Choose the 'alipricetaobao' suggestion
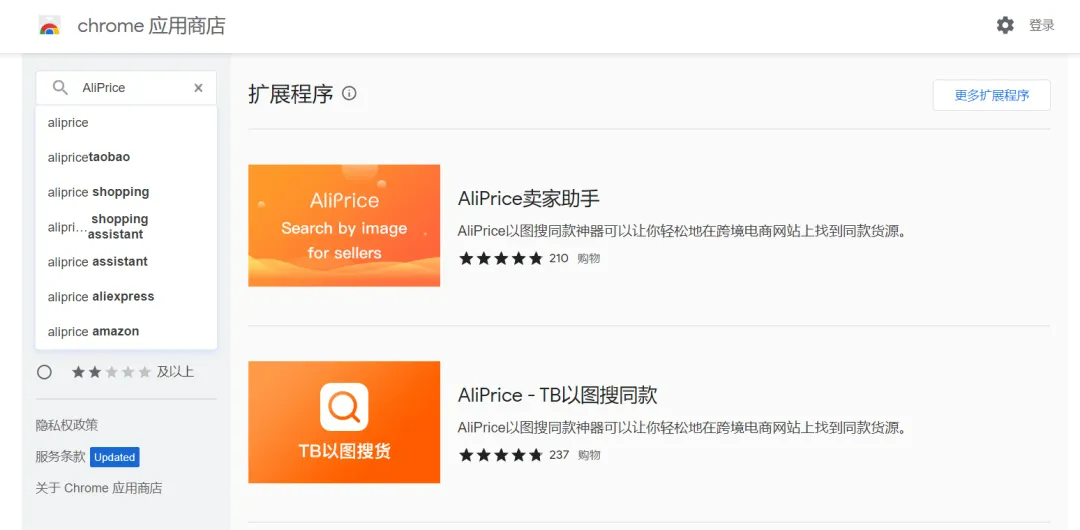 click(x=89, y=157)
